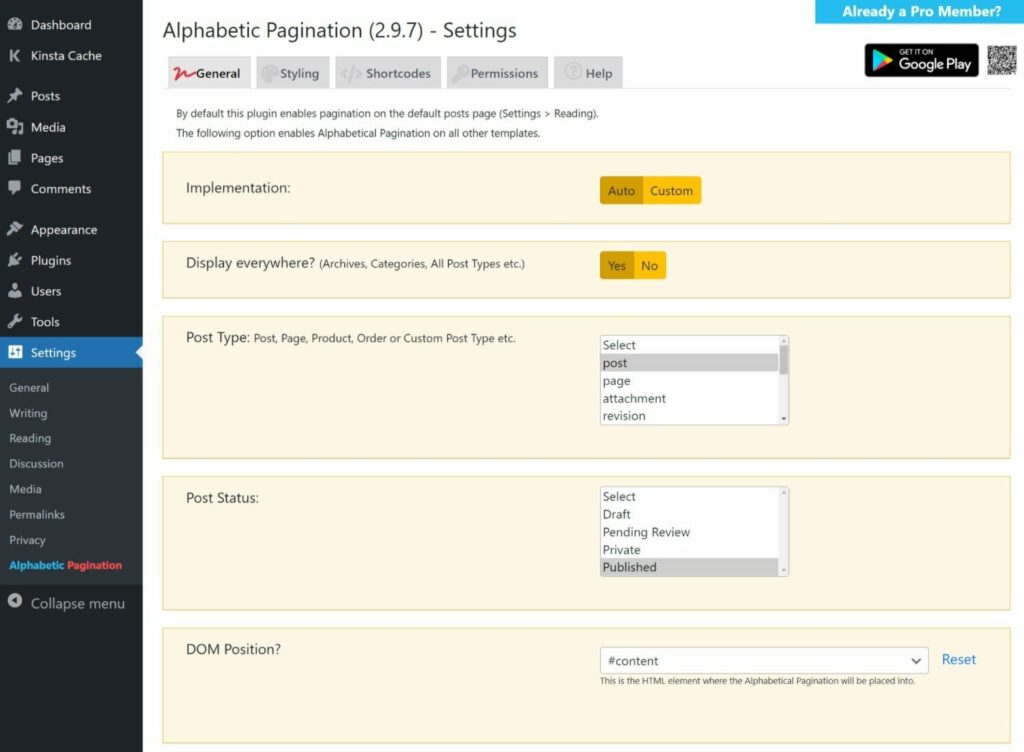The image size is (1024, 752).
Task: Open the Appearance menu
Action: (64, 229)
